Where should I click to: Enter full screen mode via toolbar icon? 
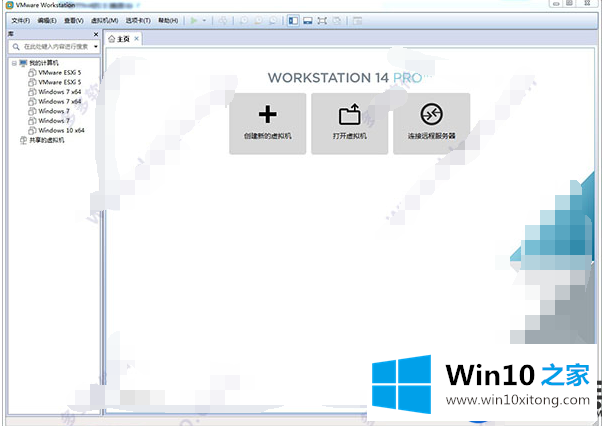tap(322, 21)
